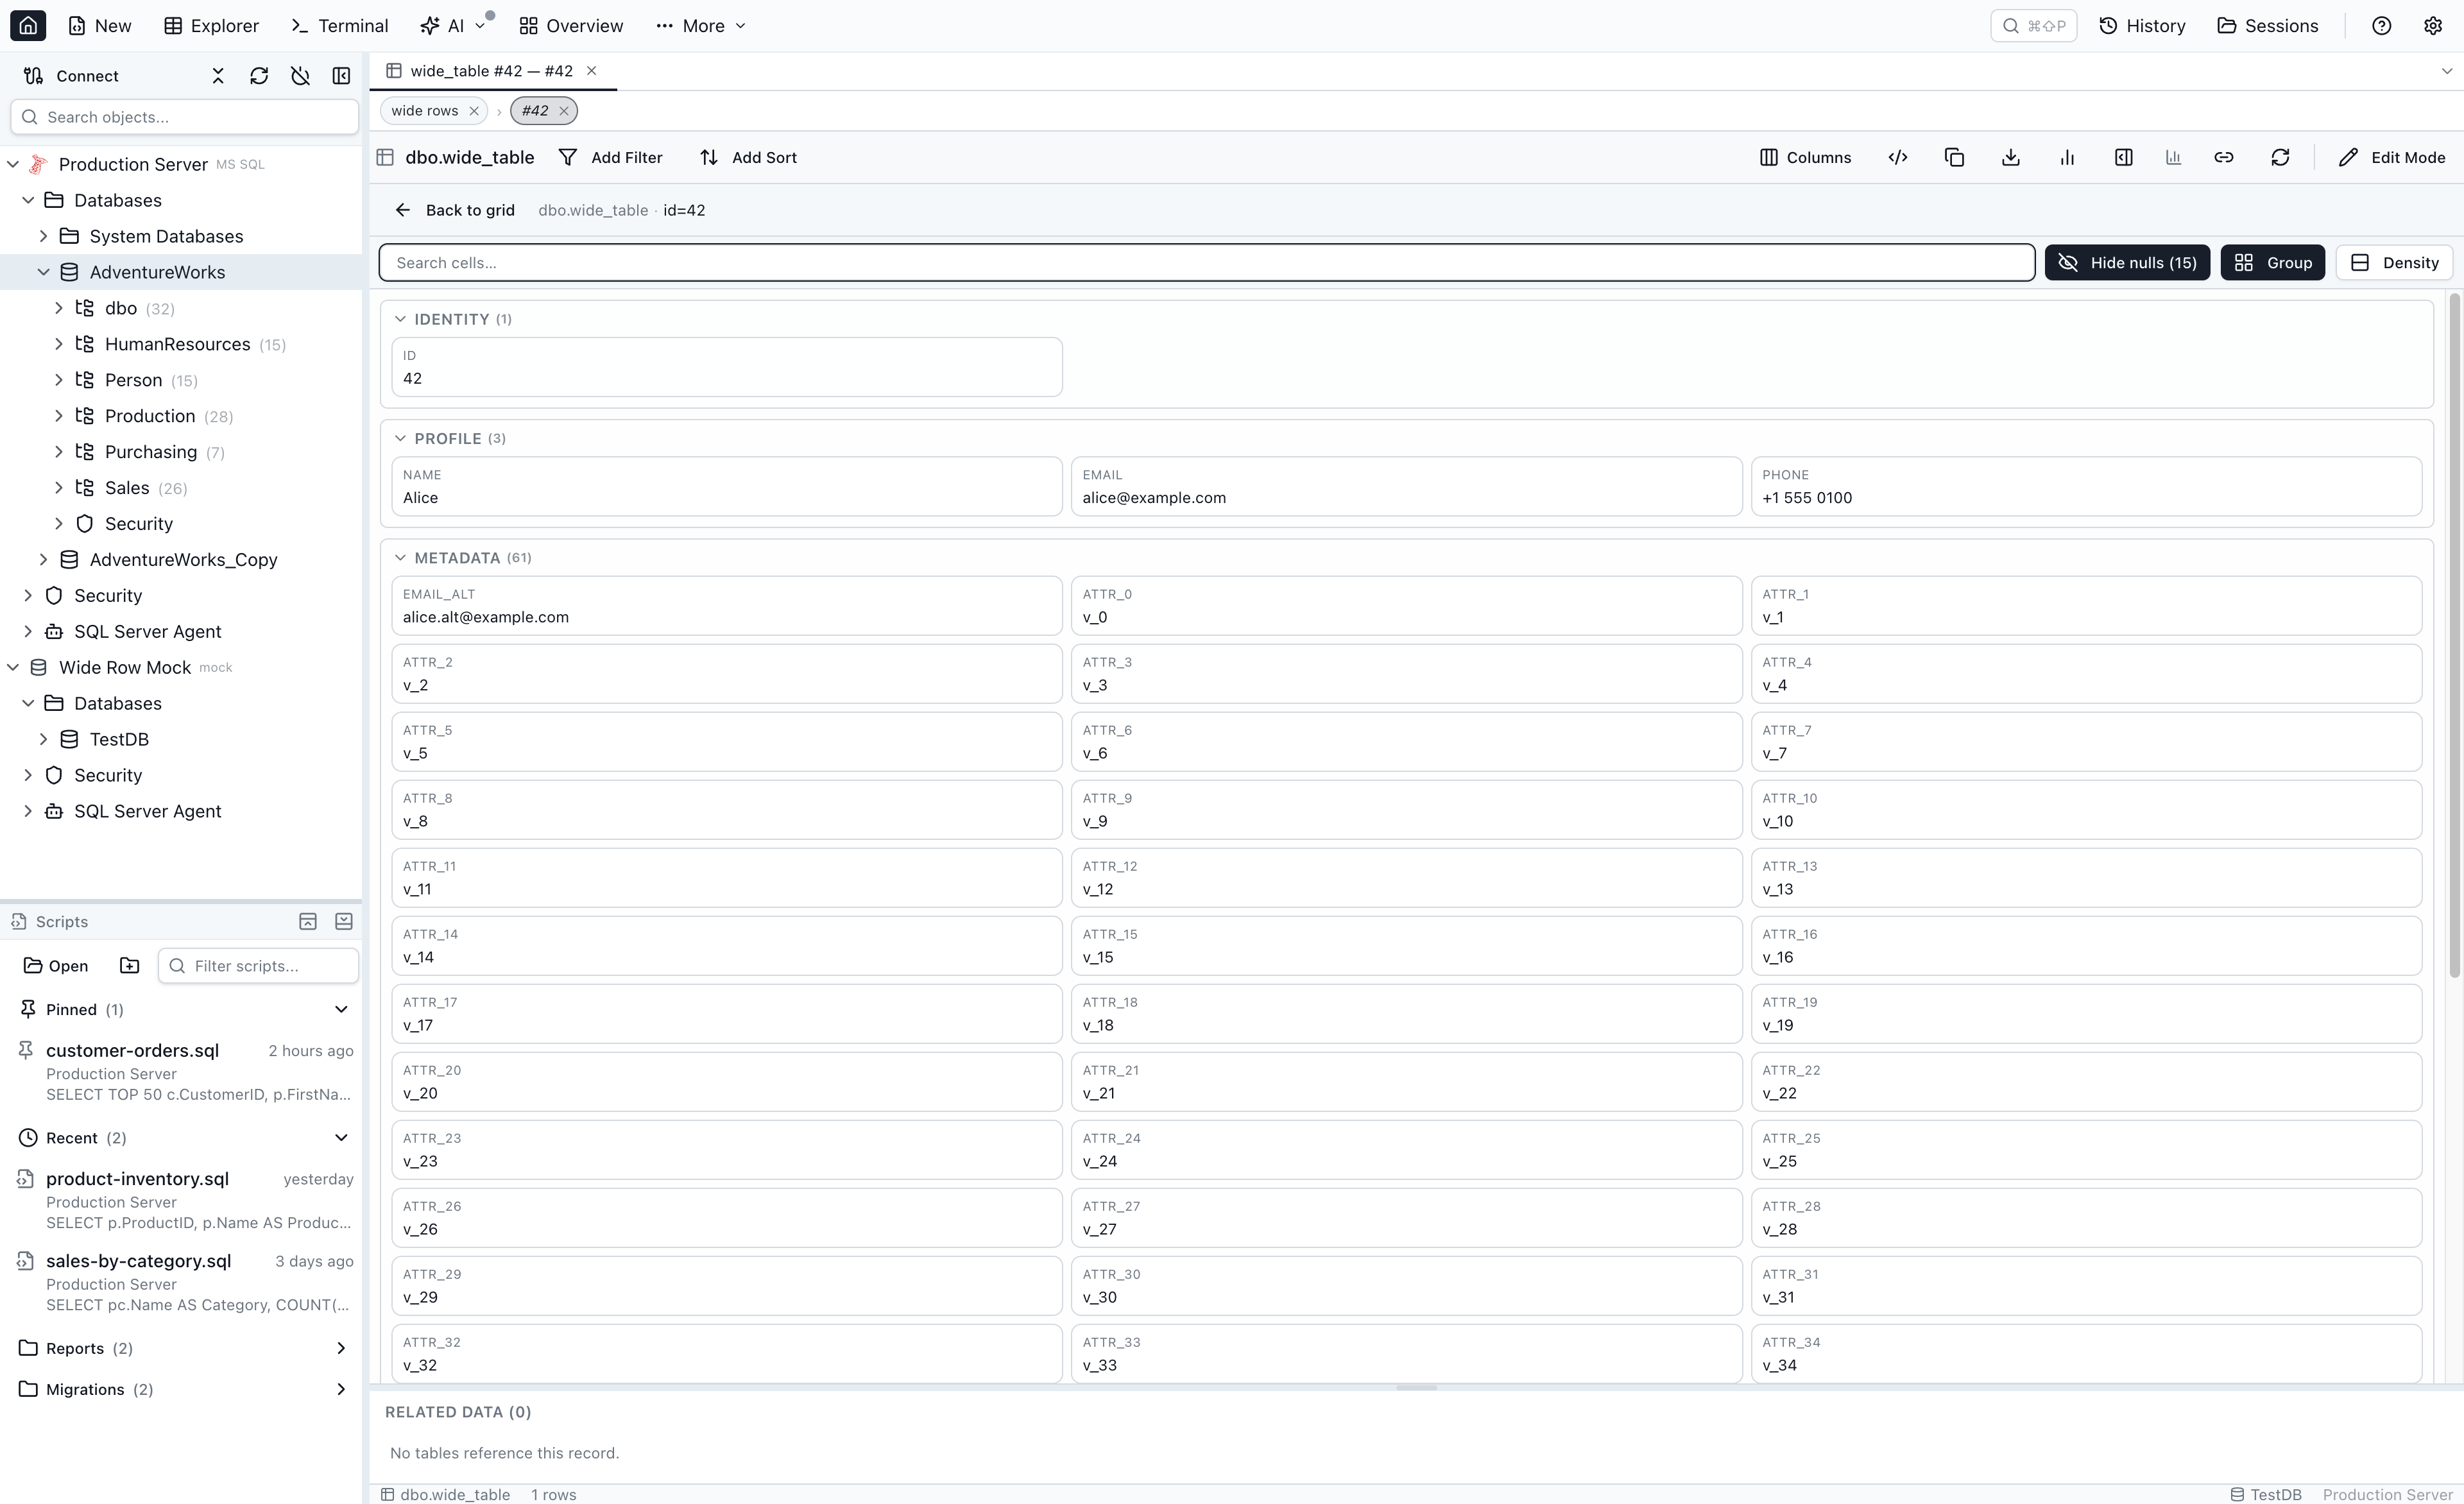This screenshot has height=1504, width=2464.
Task: Select the Sales schema row
Action: [181, 488]
